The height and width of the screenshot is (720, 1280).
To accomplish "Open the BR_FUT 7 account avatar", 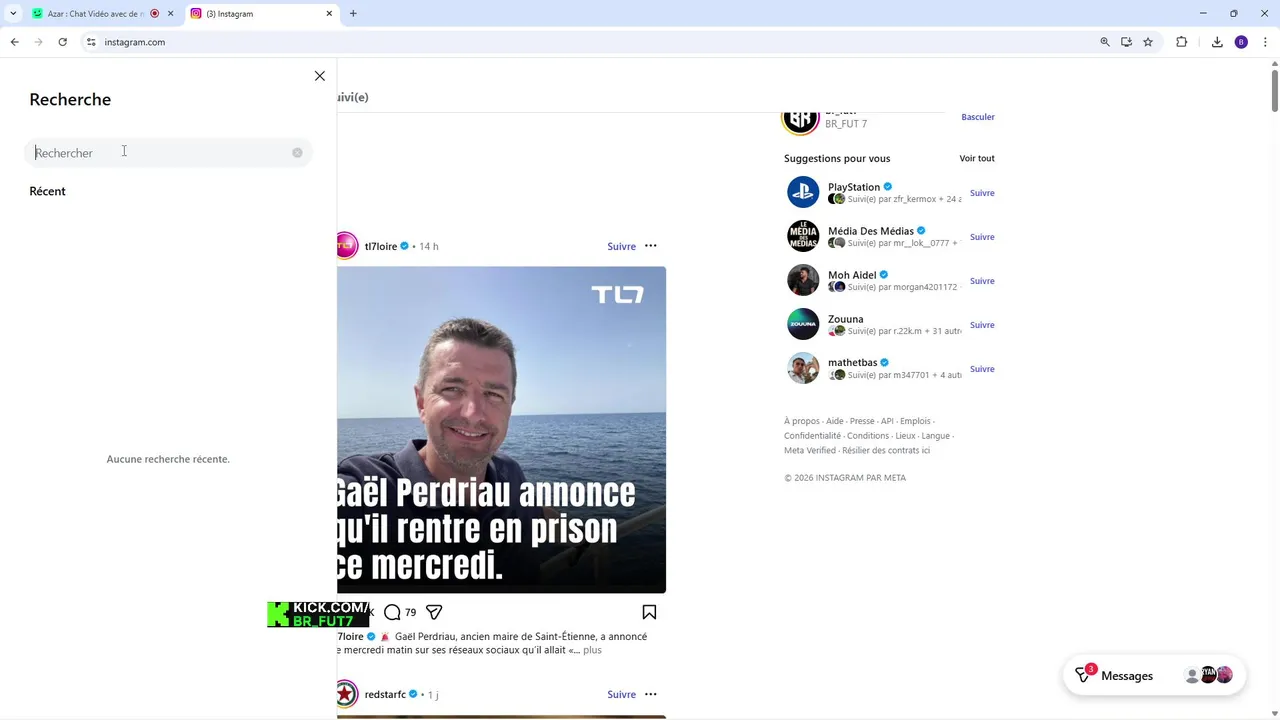I will tap(800, 120).
